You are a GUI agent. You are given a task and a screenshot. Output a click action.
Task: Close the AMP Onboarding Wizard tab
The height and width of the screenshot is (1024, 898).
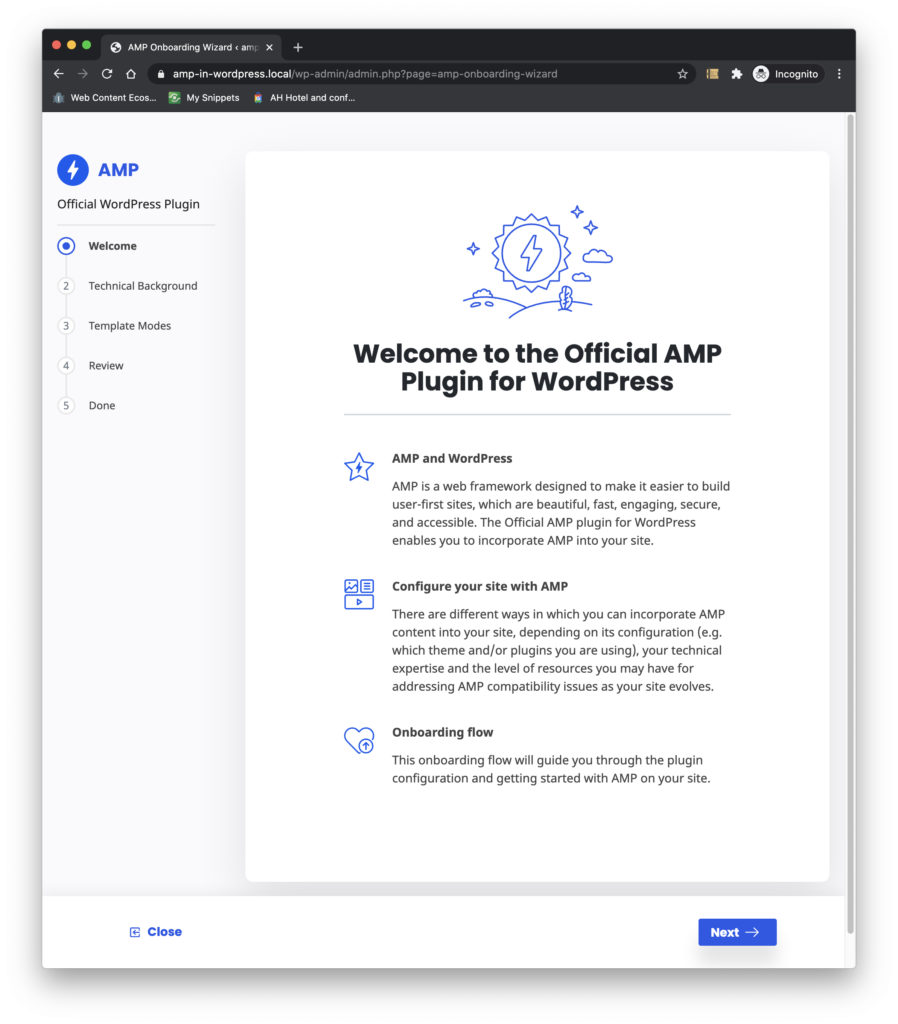point(269,47)
